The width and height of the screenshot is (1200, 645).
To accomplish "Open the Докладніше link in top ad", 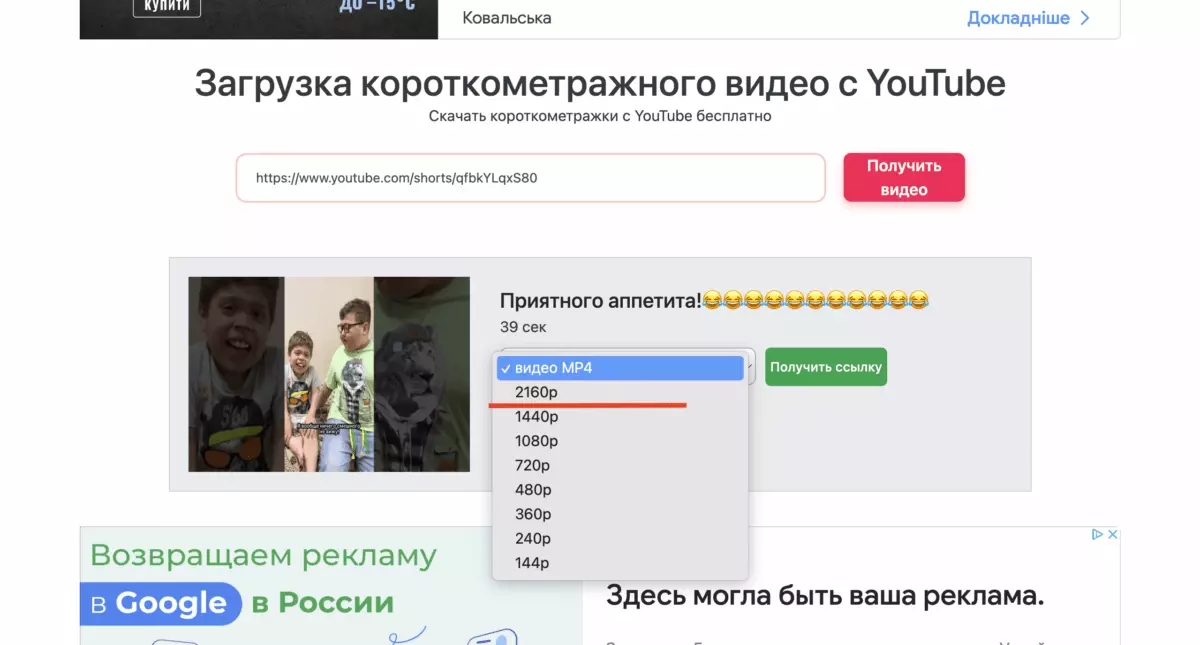I will (x=1028, y=18).
